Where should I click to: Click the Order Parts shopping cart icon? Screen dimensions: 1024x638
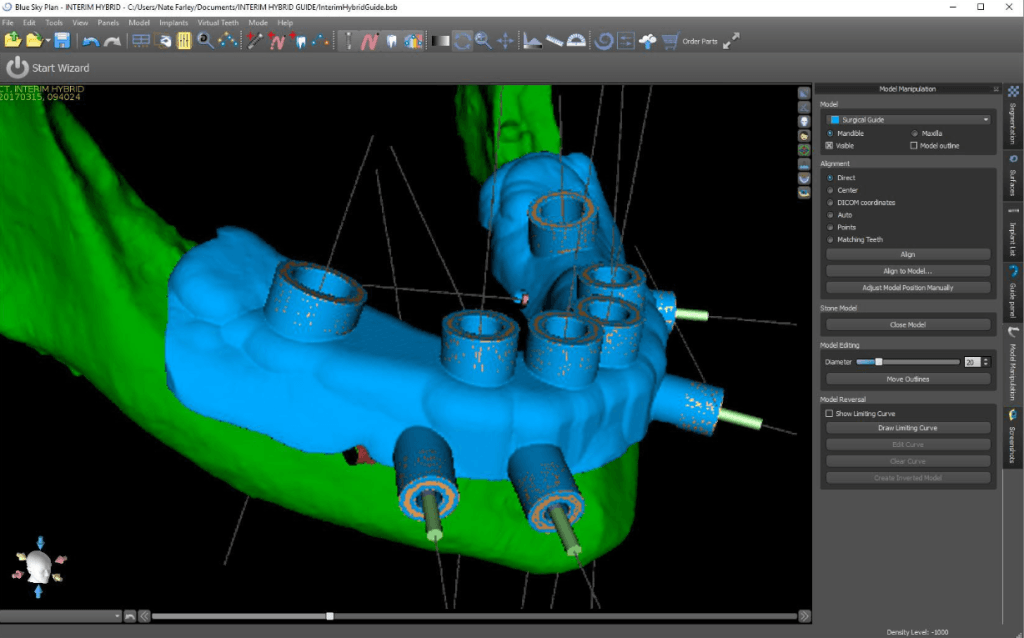pyautogui.click(x=670, y=41)
